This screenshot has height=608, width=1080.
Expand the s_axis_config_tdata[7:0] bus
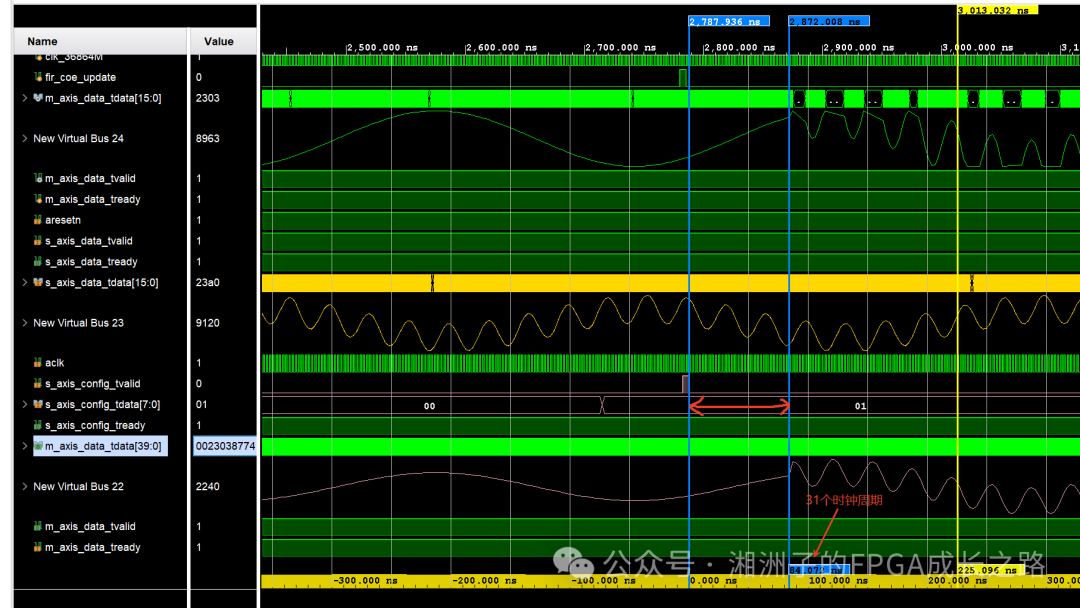coord(25,404)
